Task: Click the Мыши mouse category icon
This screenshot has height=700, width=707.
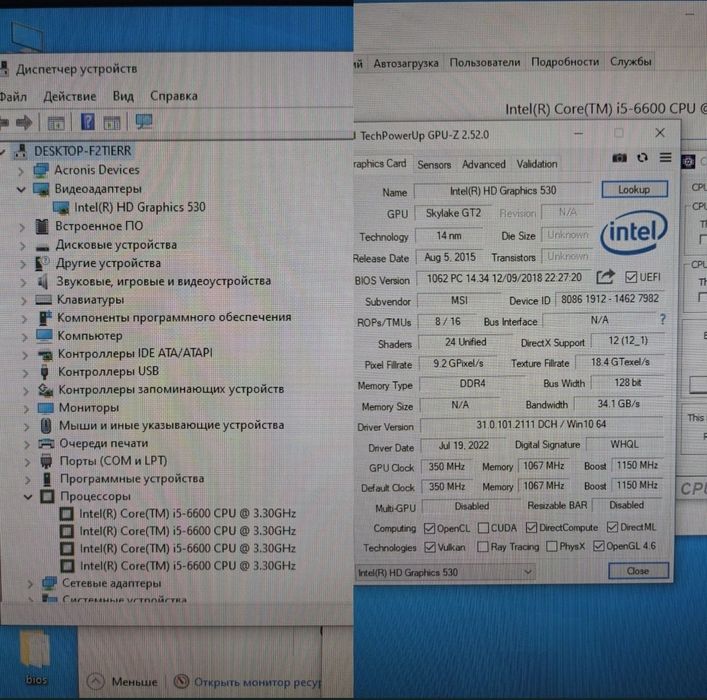Action: [x=46, y=425]
